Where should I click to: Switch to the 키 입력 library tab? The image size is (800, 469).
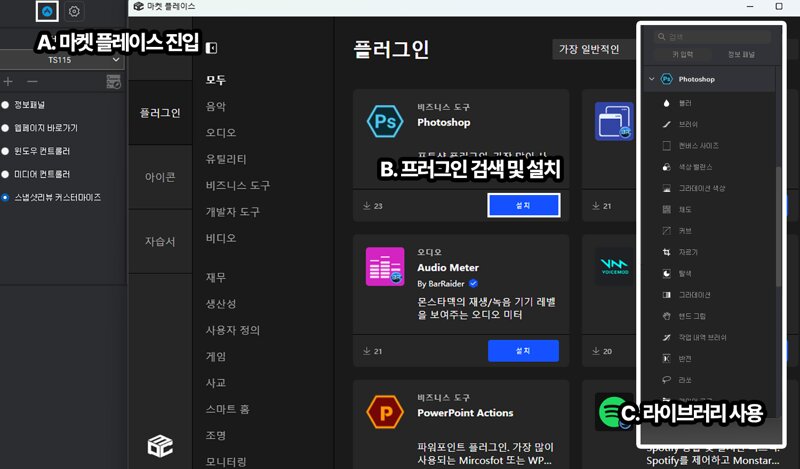[x=683, y=54]
